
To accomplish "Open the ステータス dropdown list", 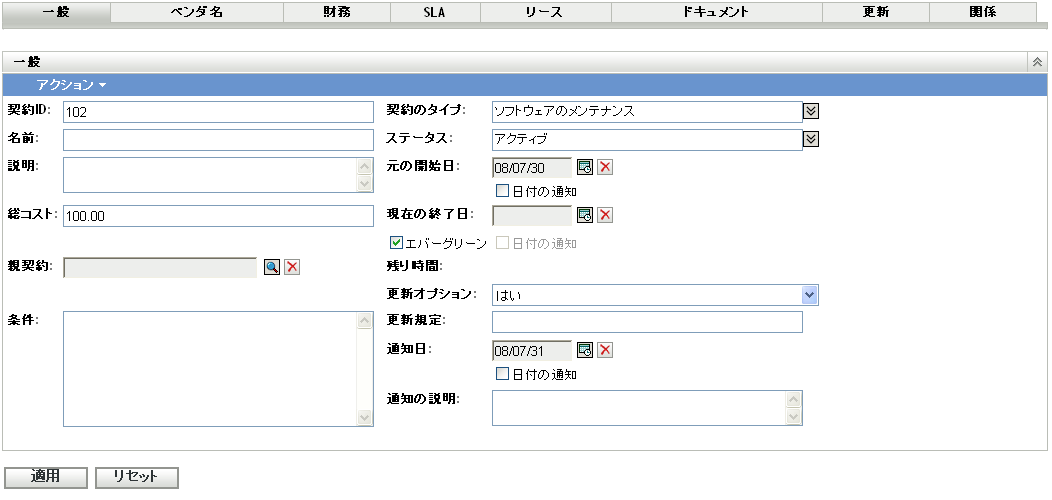I will click(811, 139).
